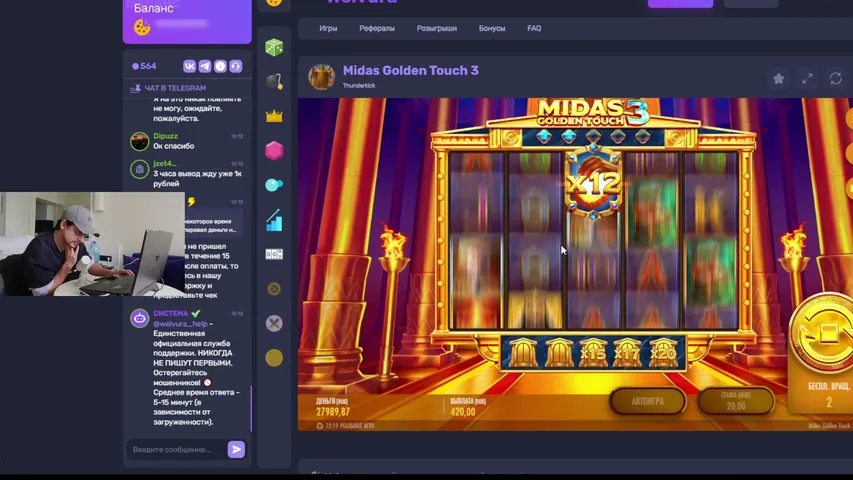Click the 564 online users counter
Screen dimensions: 853x480
tap(144, 66)
